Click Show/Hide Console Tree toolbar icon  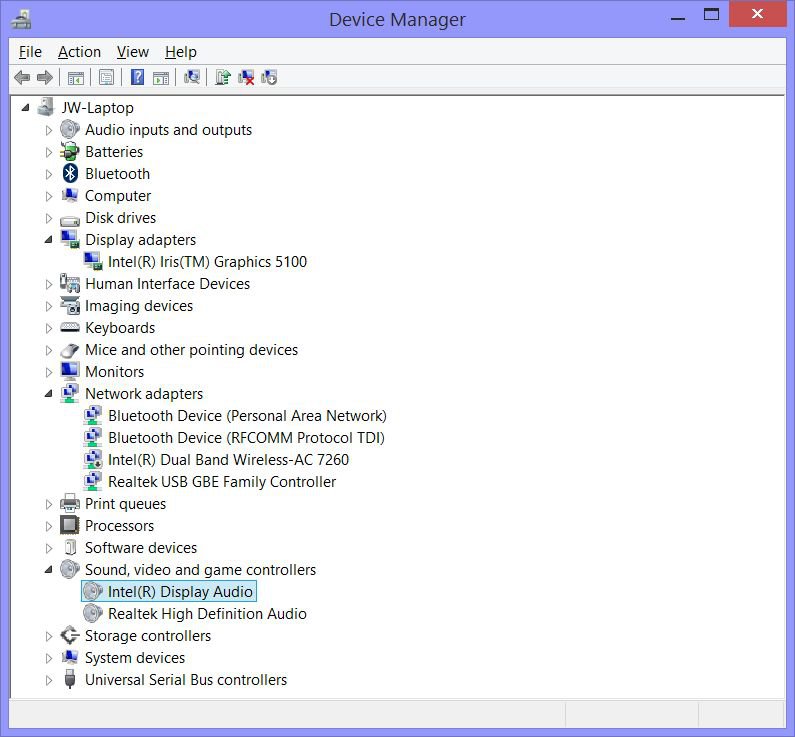pyautogui.click(x=75, y=77)
